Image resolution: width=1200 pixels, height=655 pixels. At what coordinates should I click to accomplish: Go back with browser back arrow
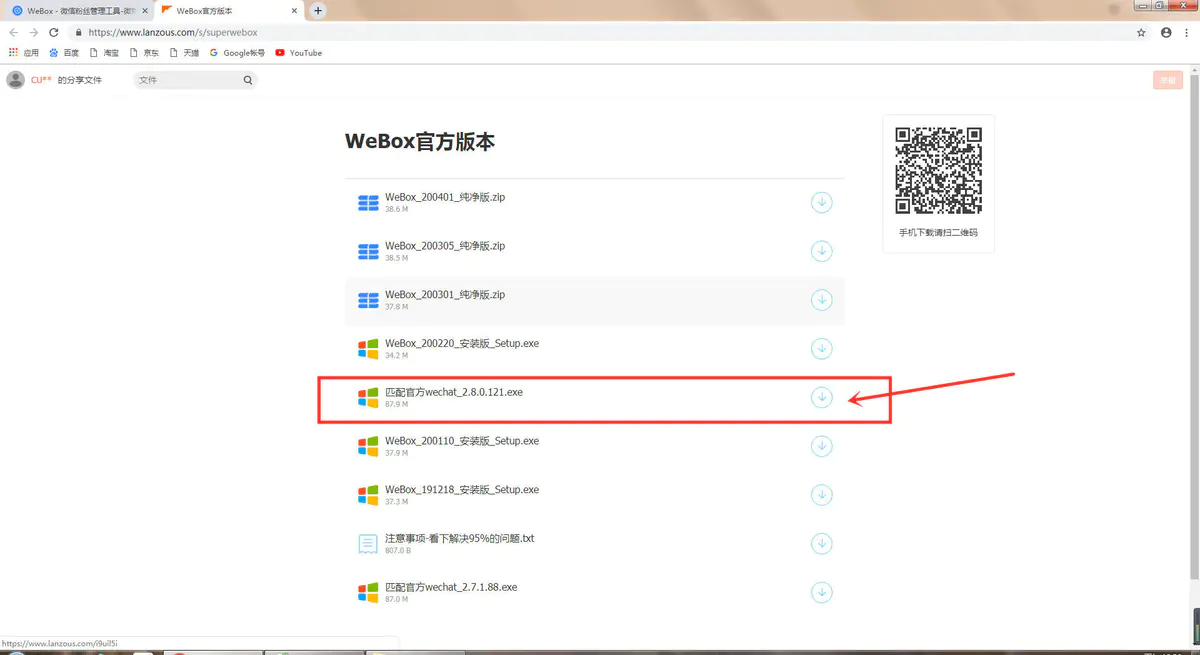13,32
